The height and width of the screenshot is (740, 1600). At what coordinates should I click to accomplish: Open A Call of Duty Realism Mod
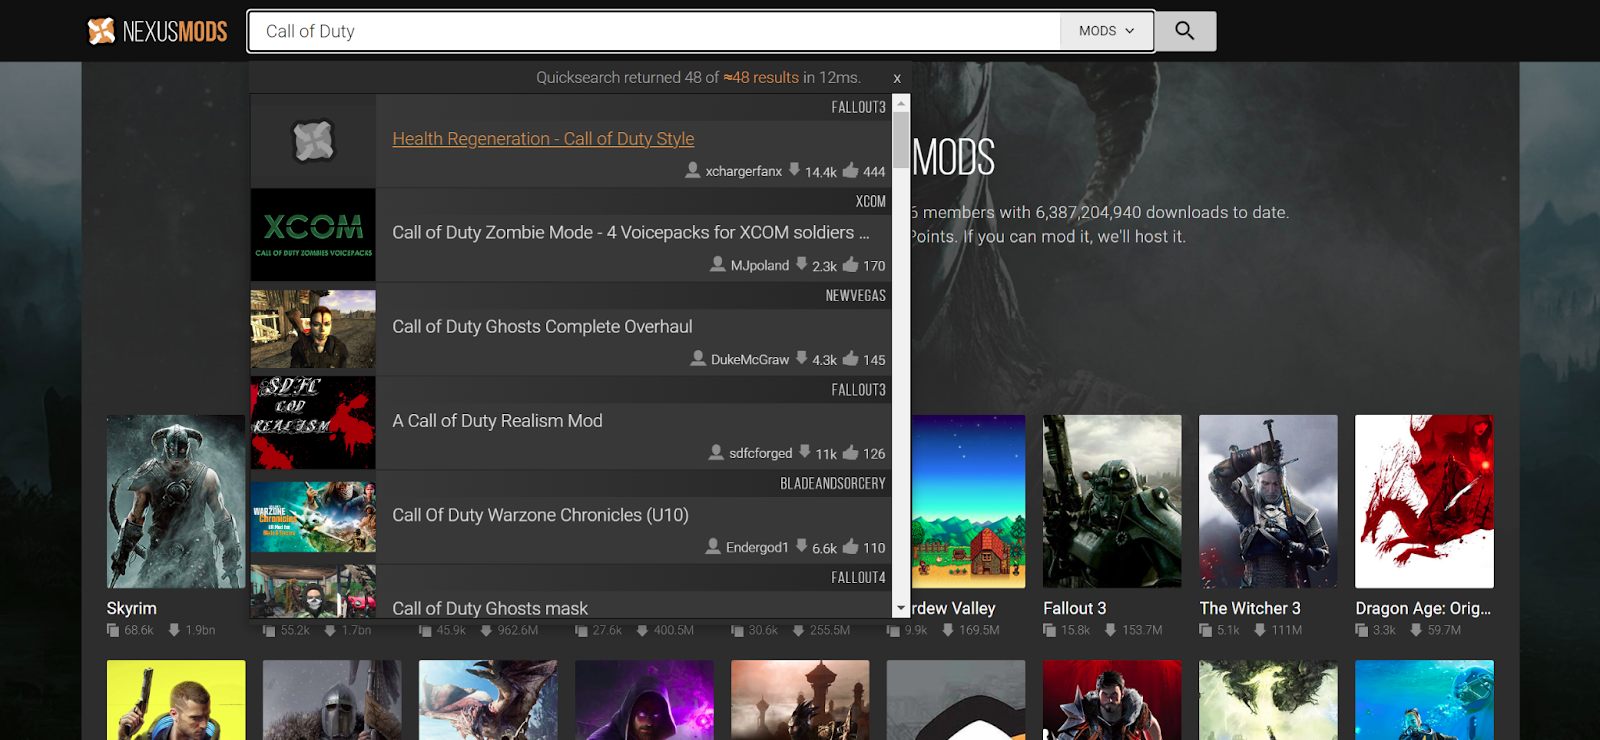click(497, 421)
